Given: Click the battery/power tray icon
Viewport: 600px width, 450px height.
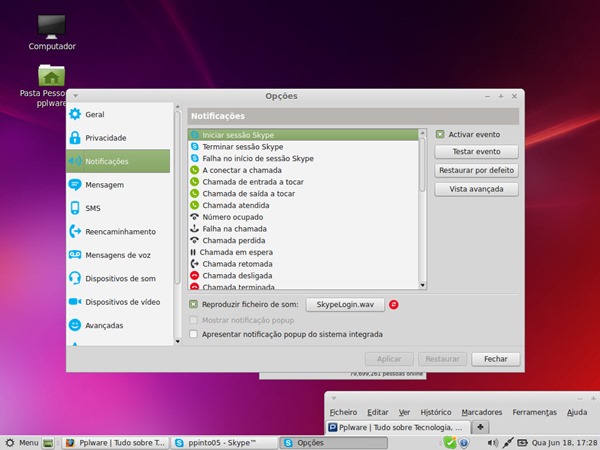Looking at the screenshot, I should pyautogui.click(x=522, y=443).
